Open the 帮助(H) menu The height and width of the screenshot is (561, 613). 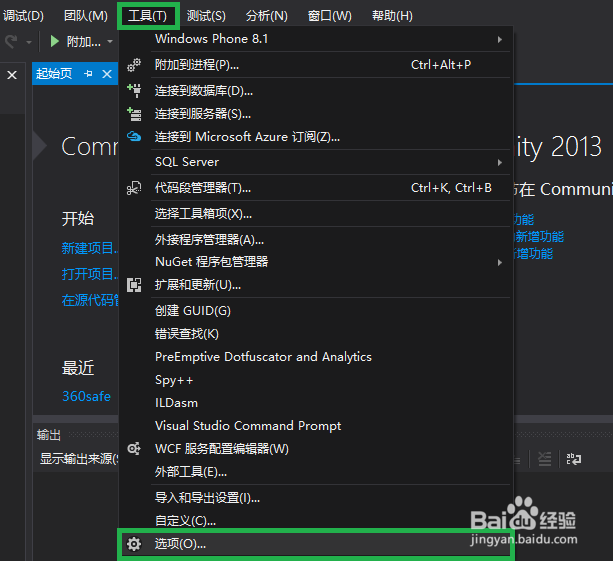(392, 16)
